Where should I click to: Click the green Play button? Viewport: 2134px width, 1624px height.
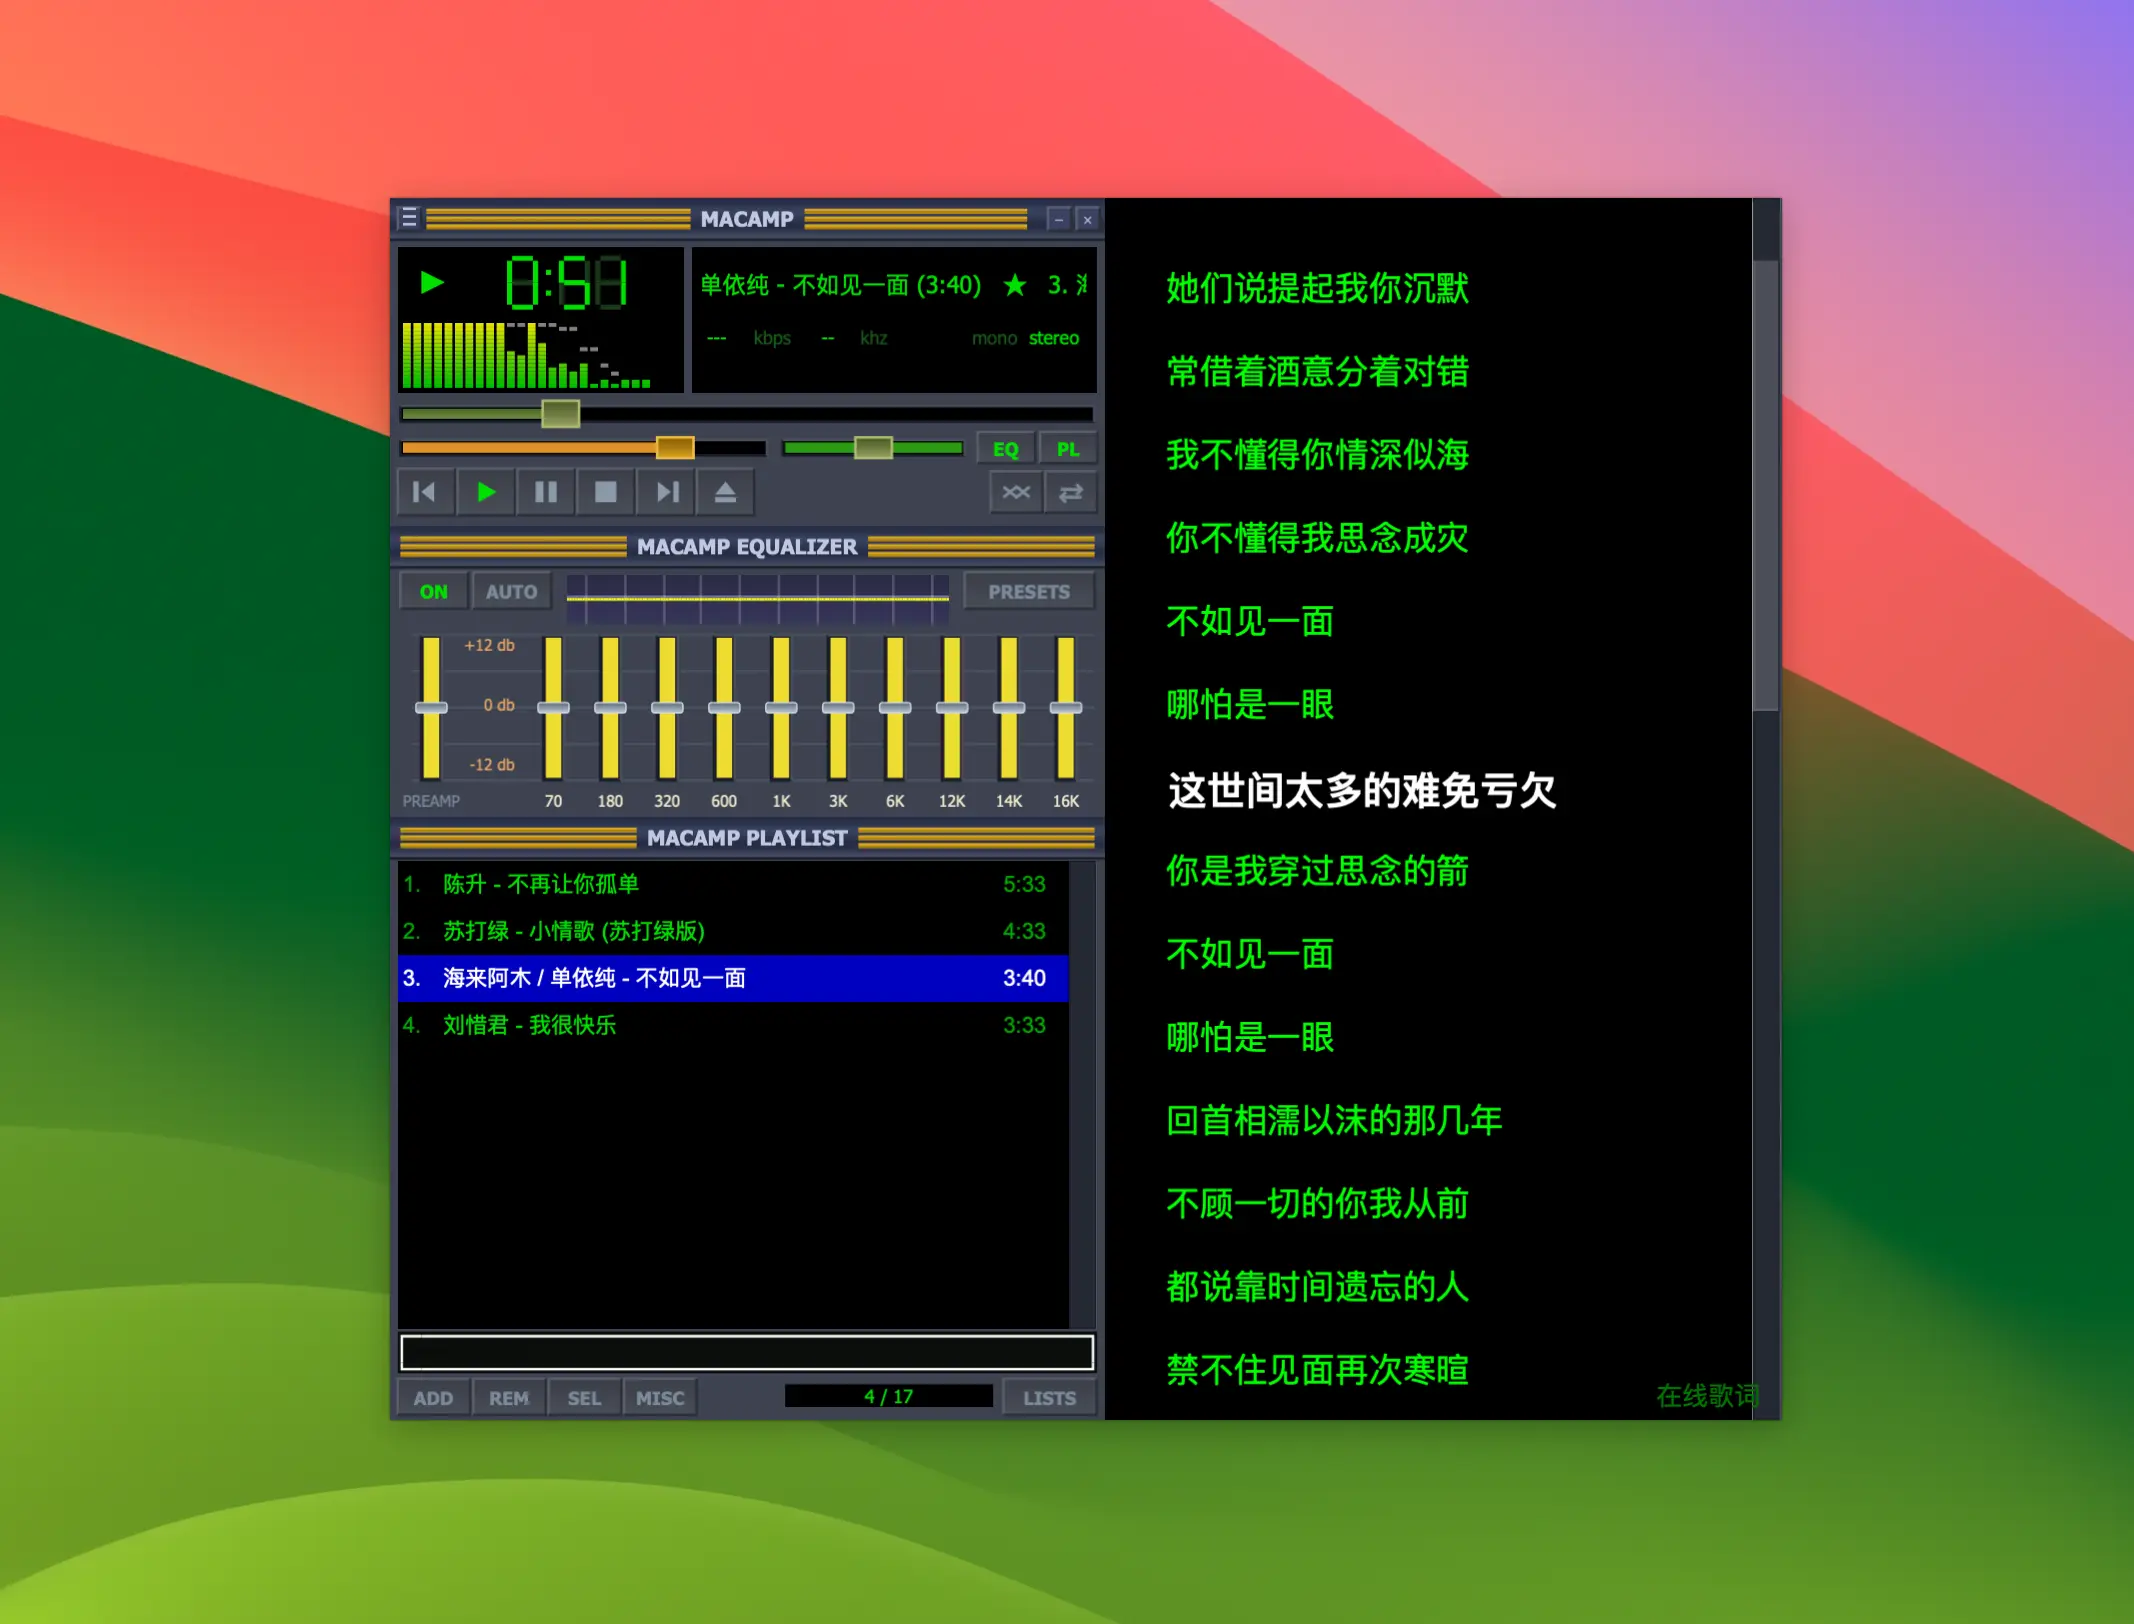(x=486, y=492)
